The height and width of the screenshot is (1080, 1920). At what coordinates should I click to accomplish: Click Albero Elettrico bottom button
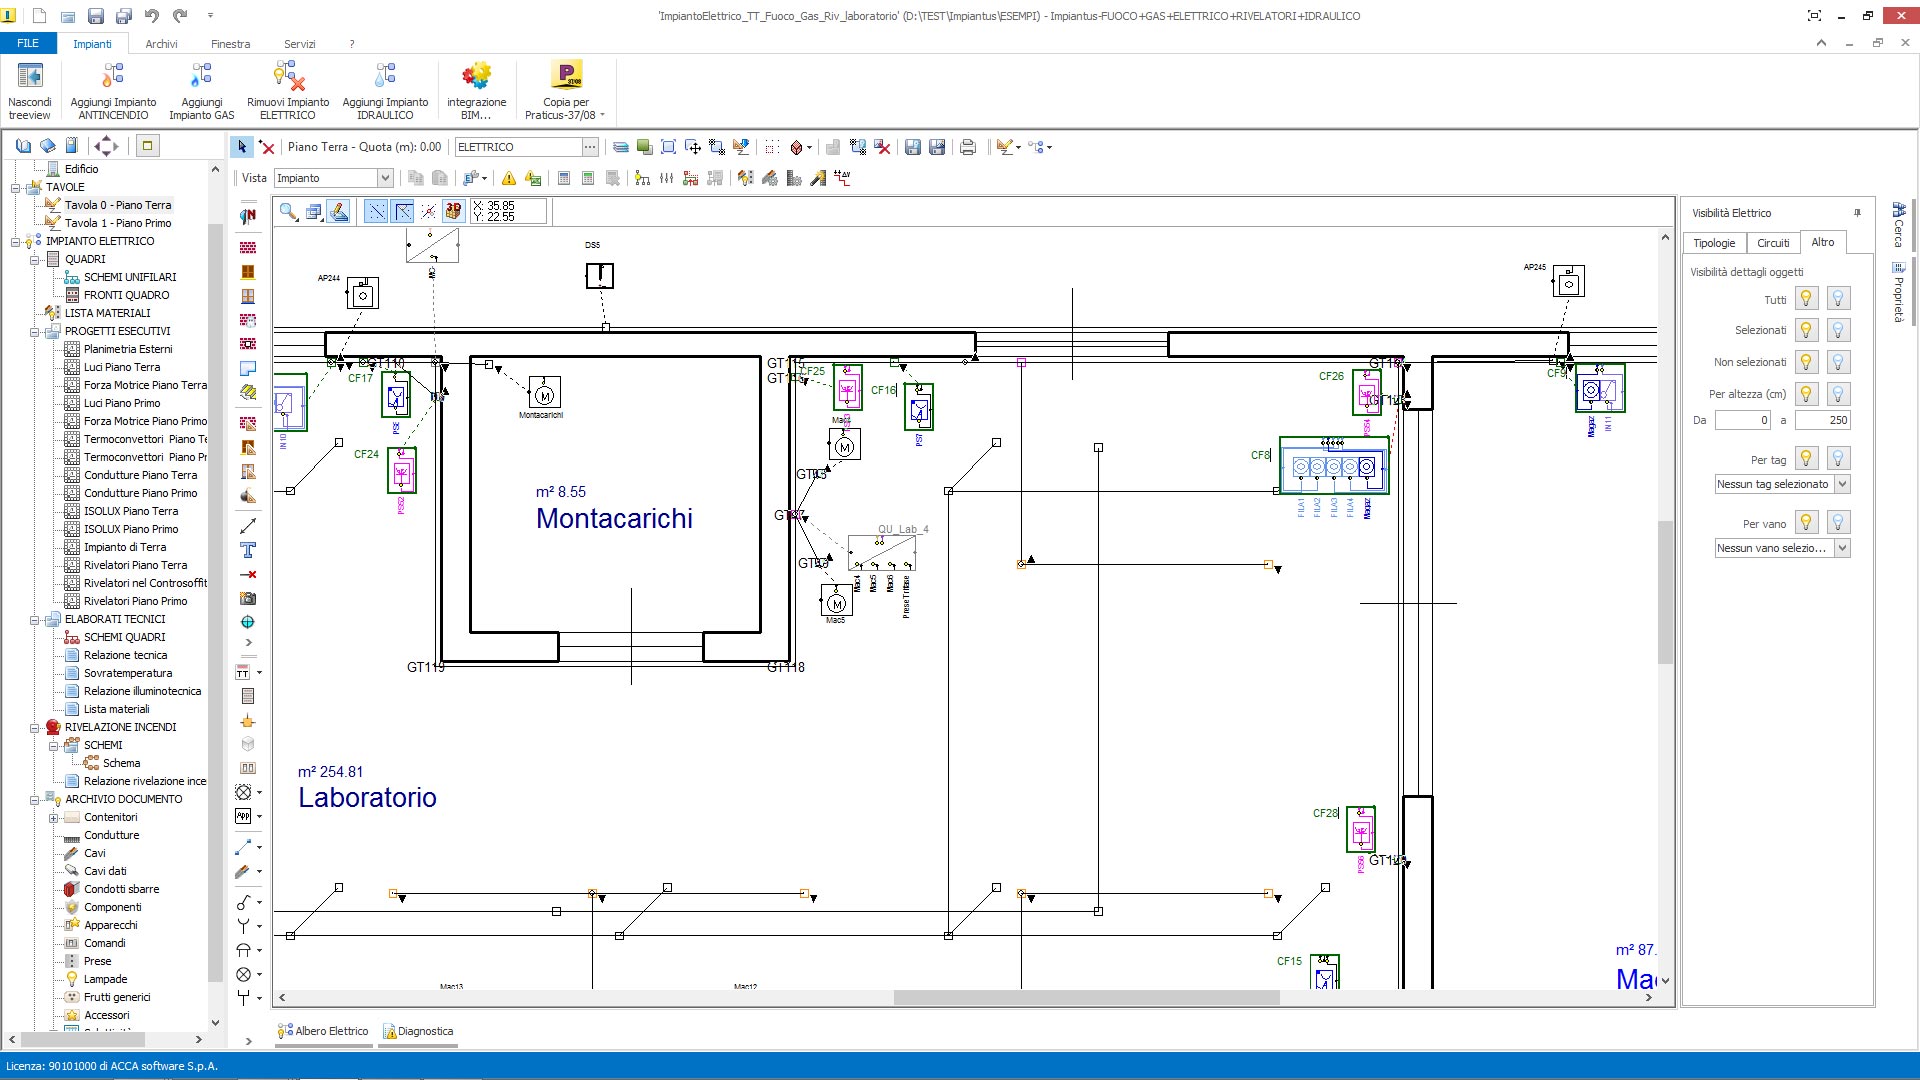[323, 1031]
